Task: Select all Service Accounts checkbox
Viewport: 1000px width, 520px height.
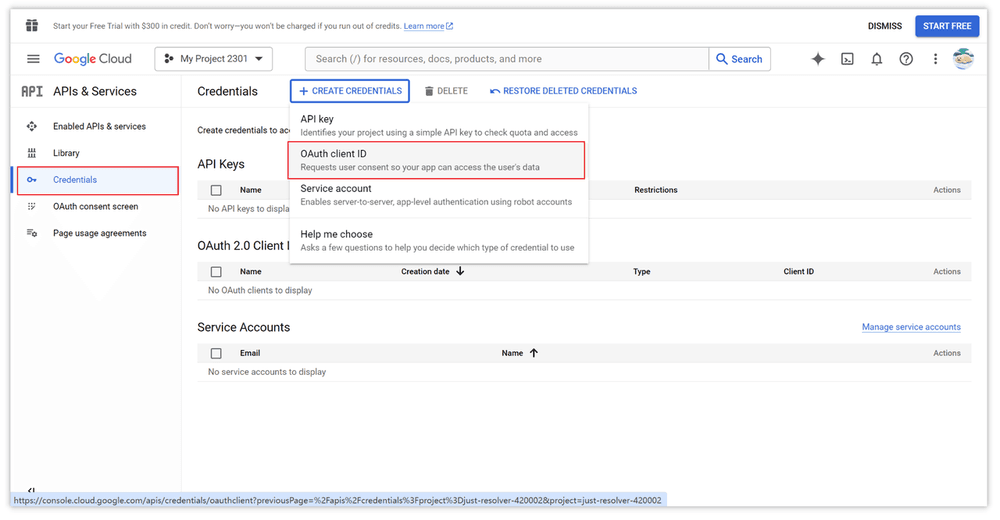Action: tap(216, 353)
